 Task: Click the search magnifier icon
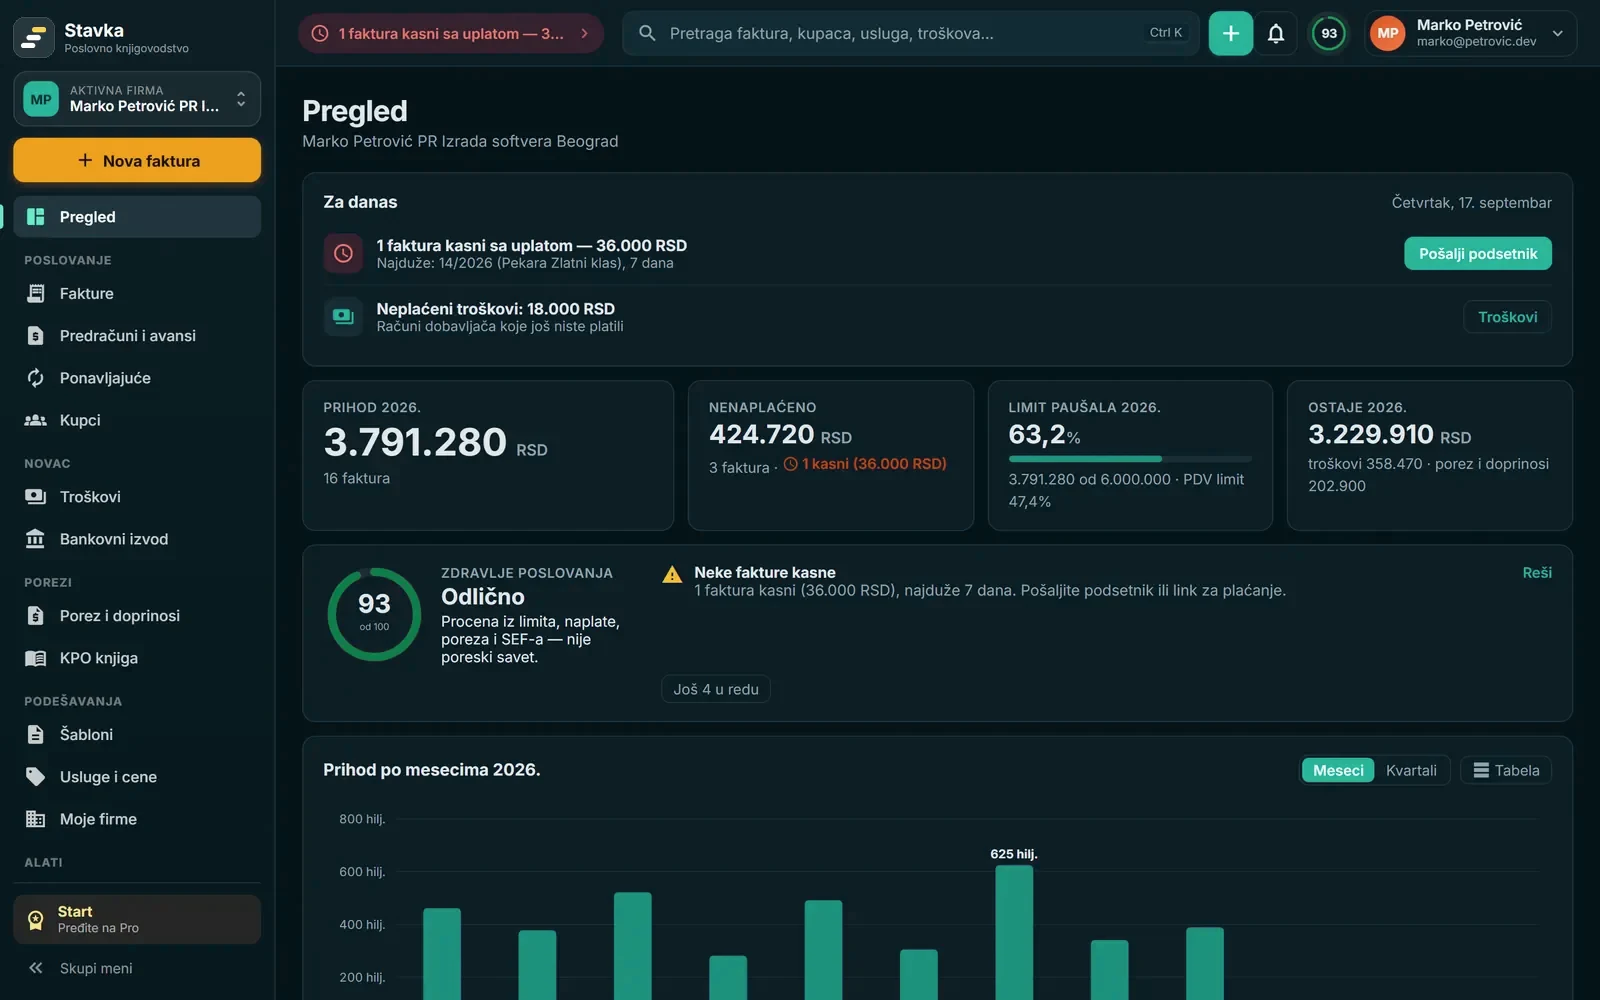647,33
